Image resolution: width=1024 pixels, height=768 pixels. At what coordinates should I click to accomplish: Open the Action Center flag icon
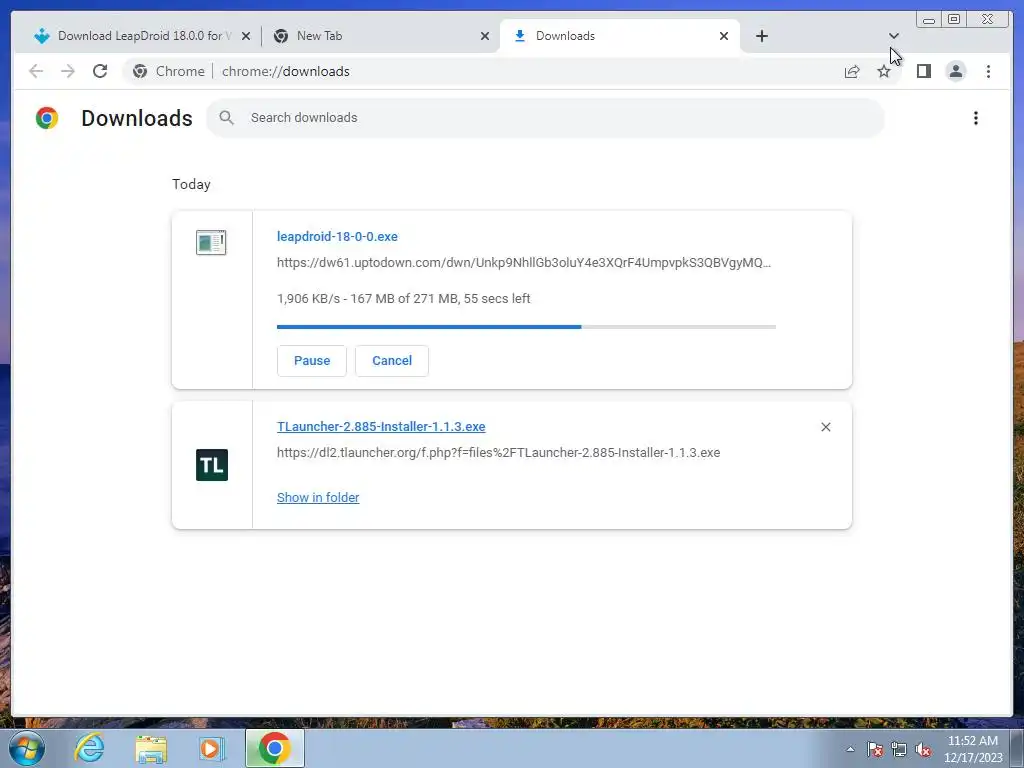pyautogui.click(x=875, y=749)
